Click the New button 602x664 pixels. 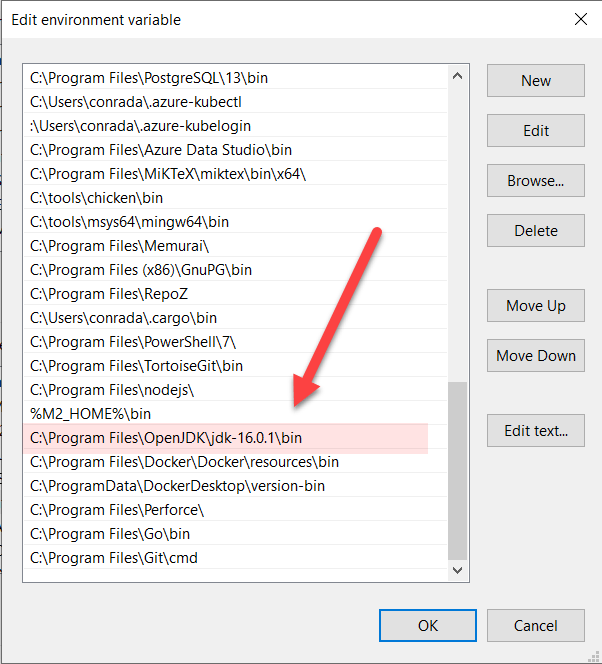pos(535,81)
